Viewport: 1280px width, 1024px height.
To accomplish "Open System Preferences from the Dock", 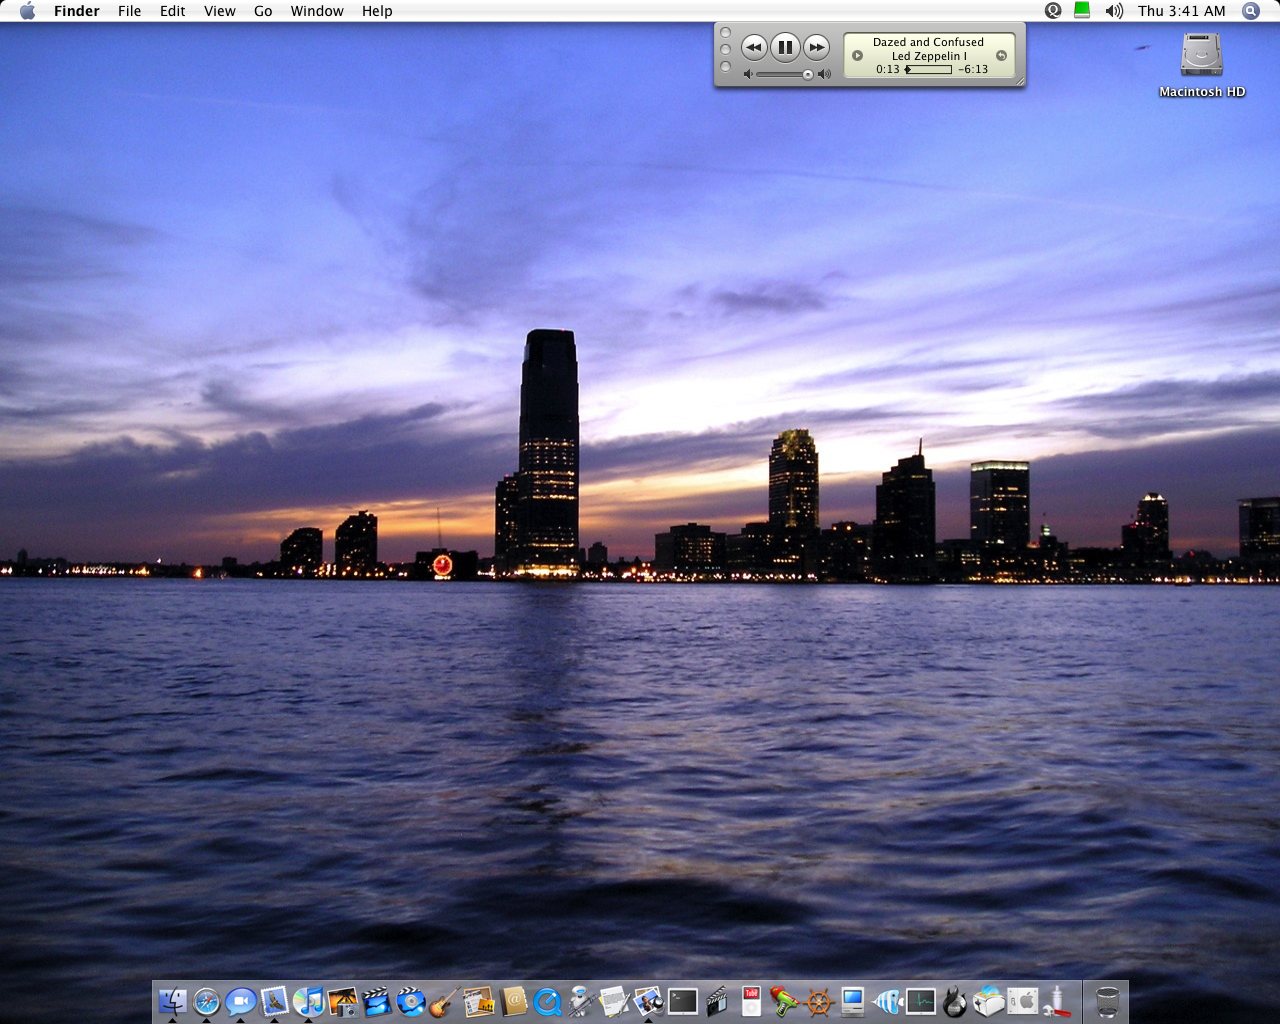I will [1022, 1001].
